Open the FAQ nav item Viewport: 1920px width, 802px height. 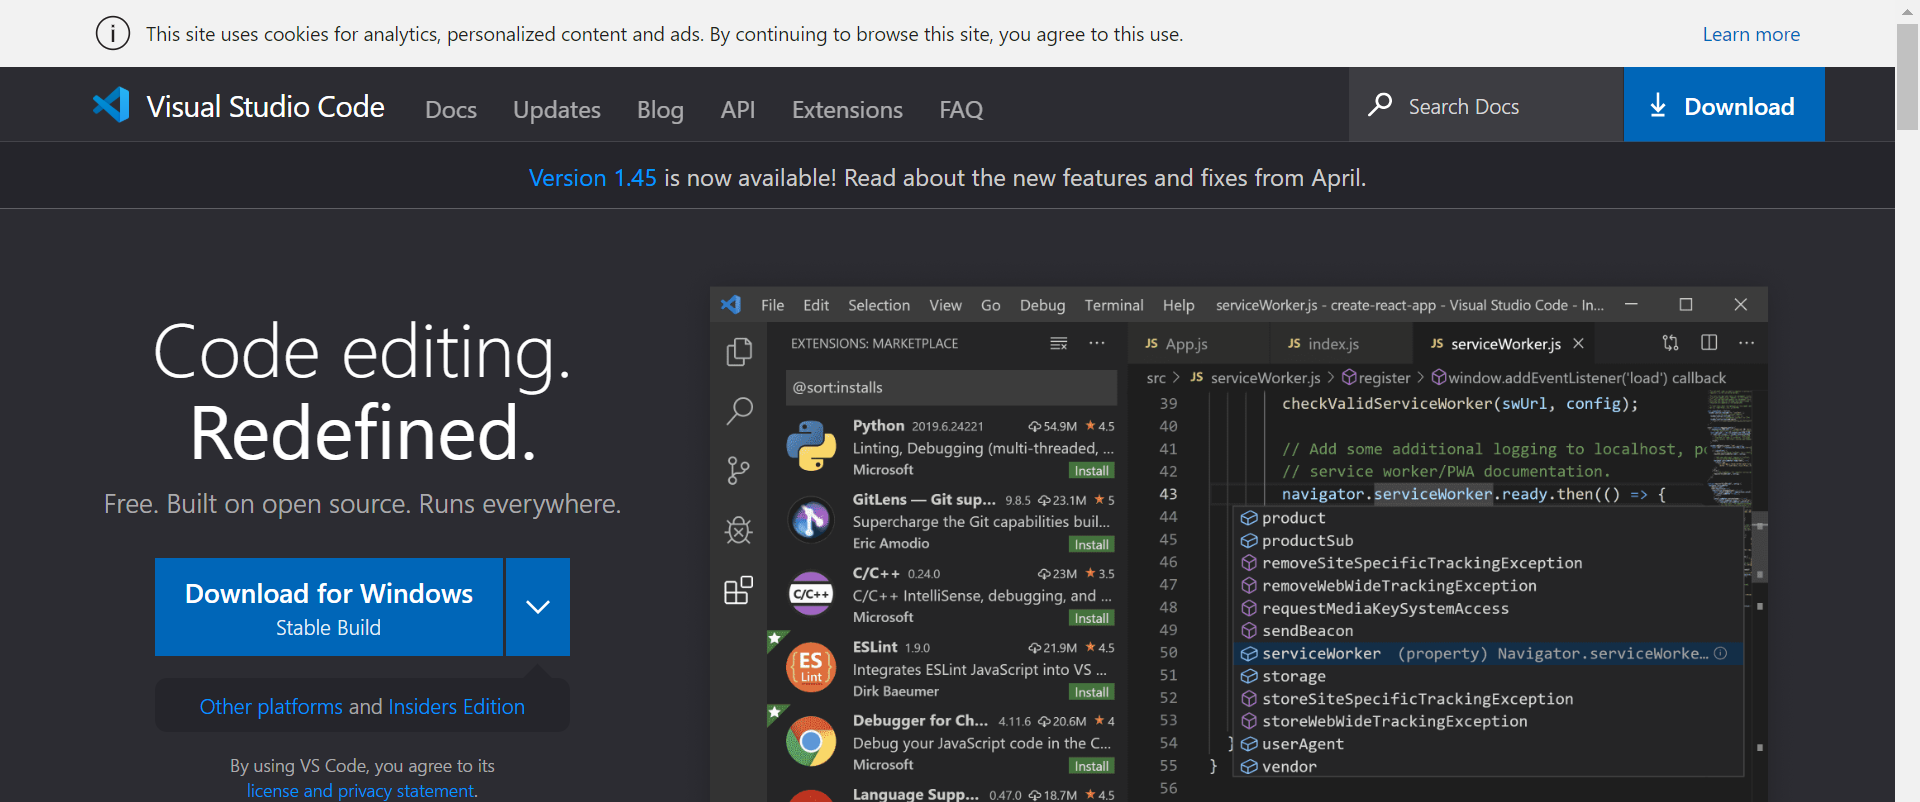(961, 109)
